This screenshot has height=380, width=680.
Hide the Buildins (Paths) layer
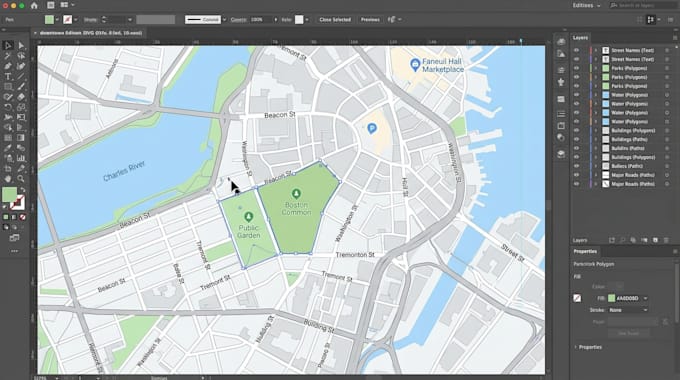[x=576, y=148]
